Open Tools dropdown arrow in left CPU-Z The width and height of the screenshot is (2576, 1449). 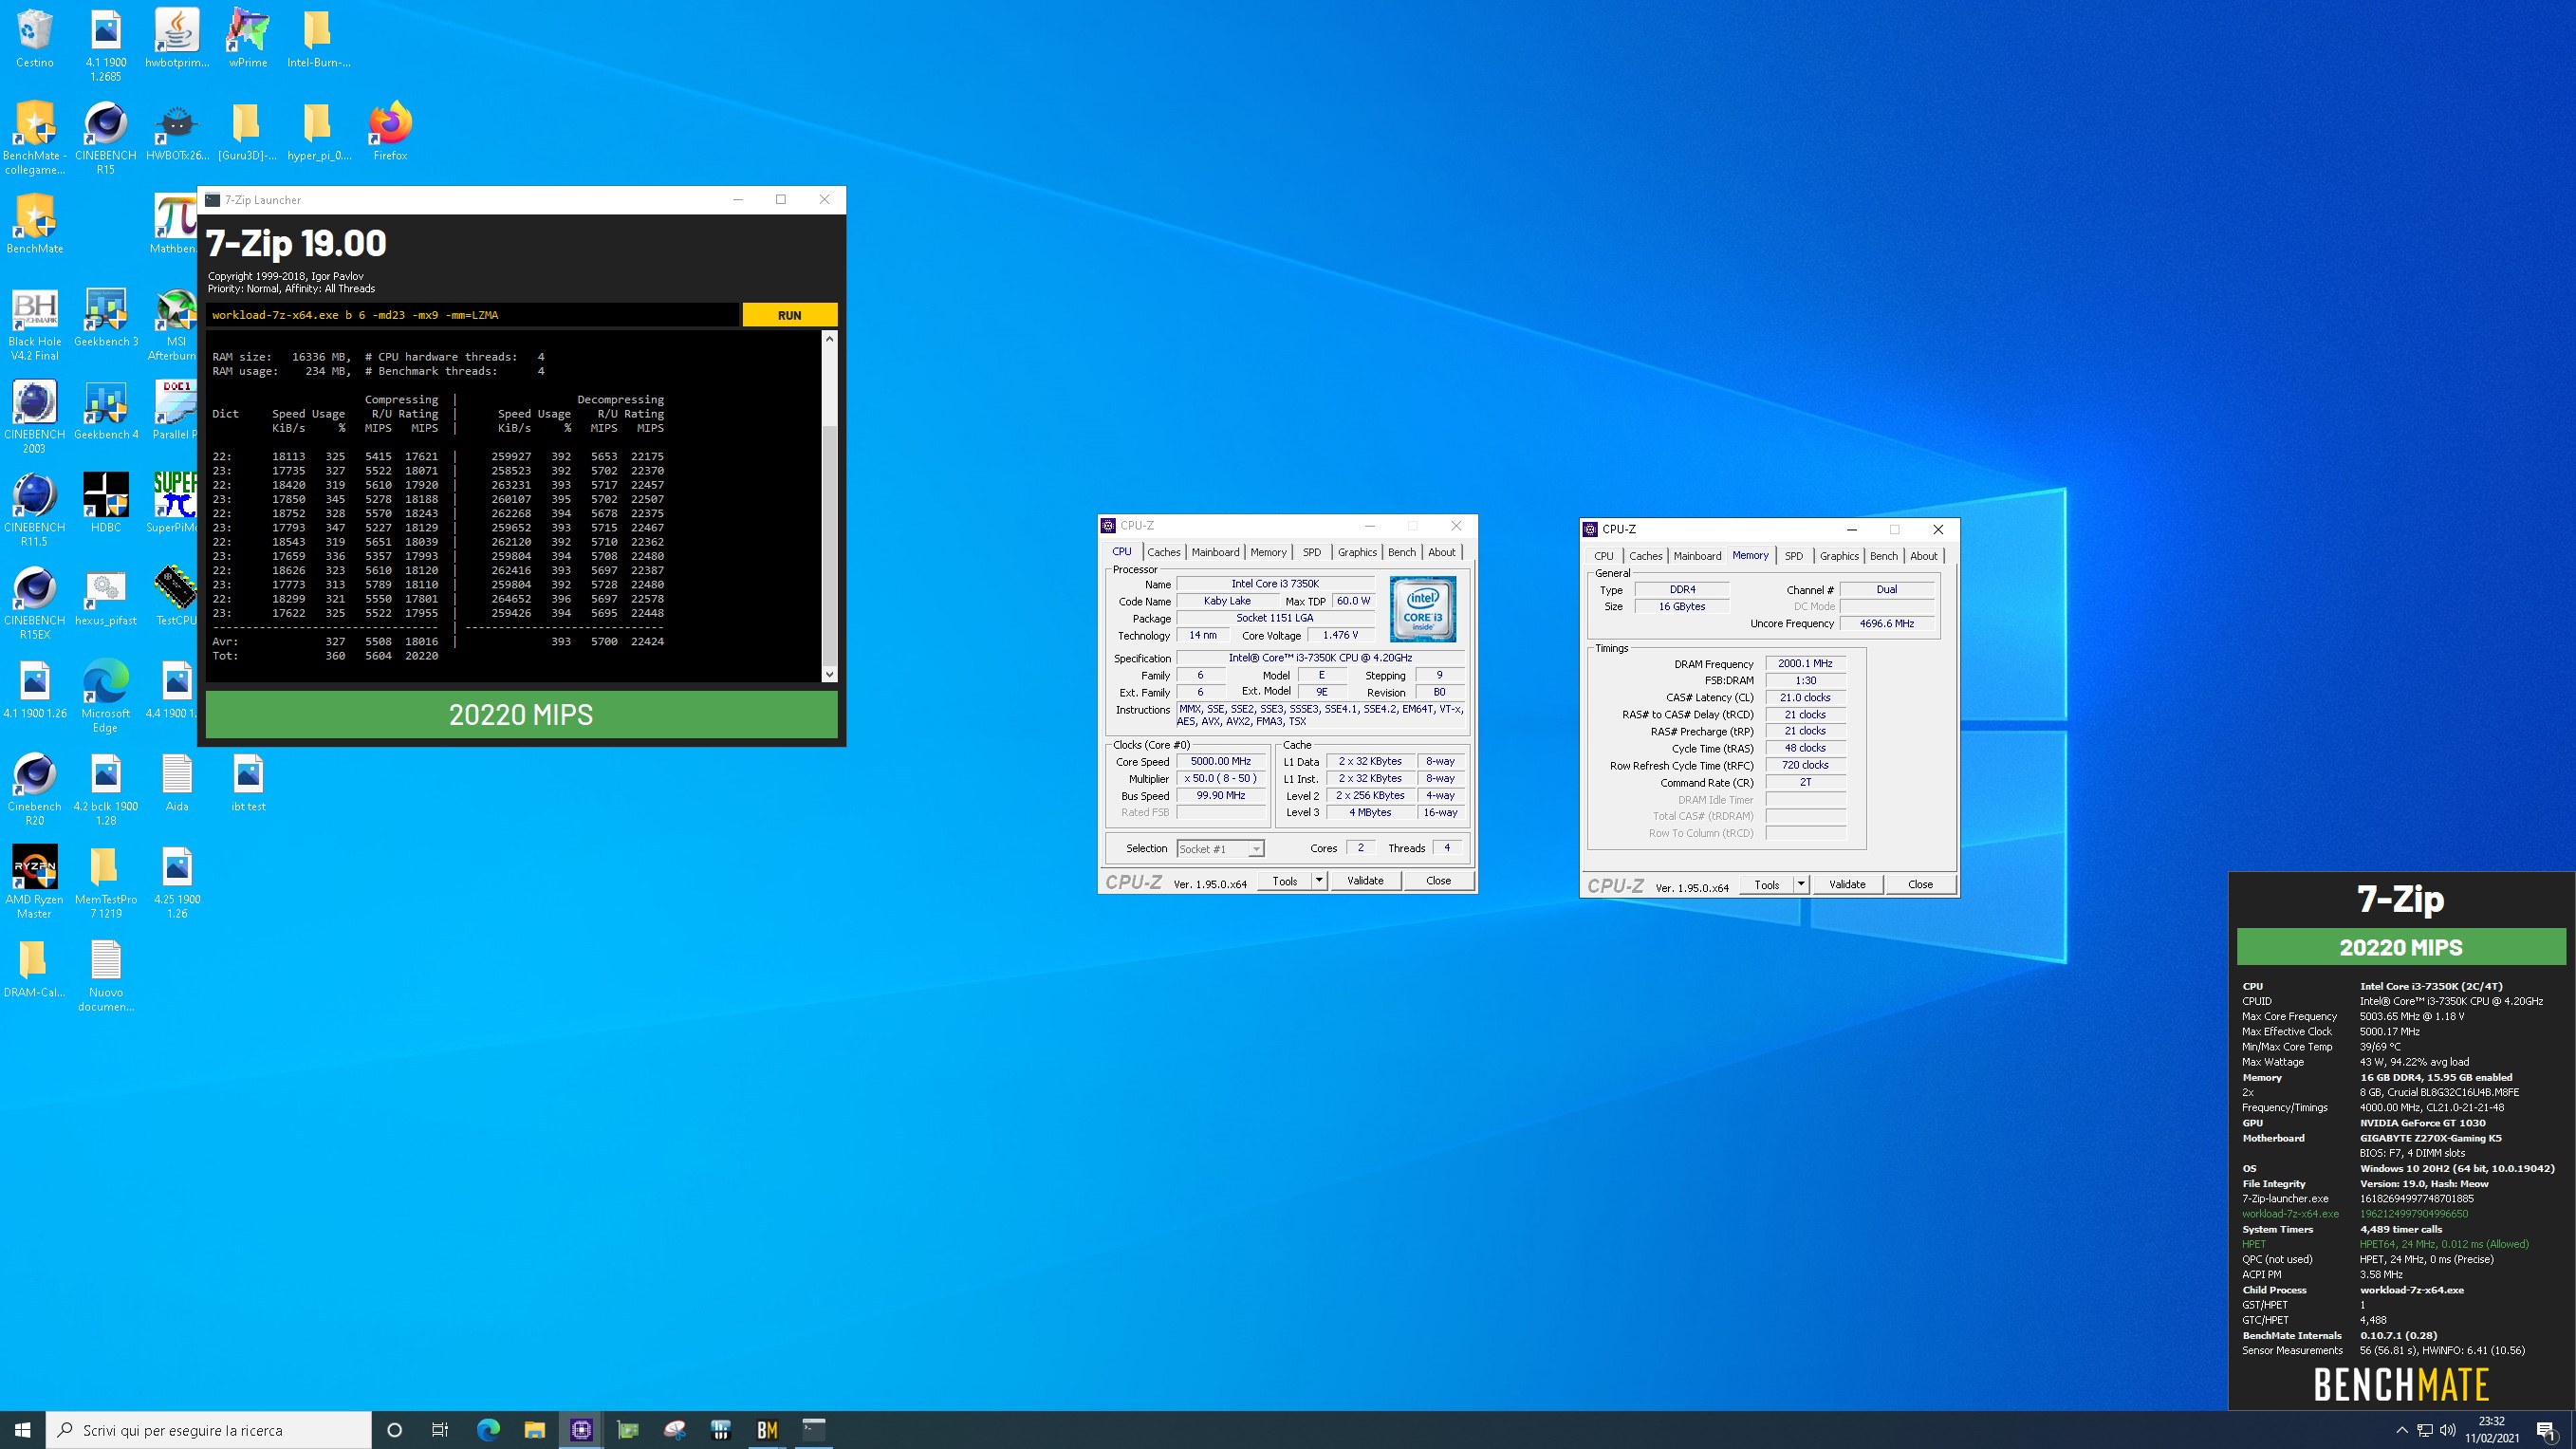1319,881
